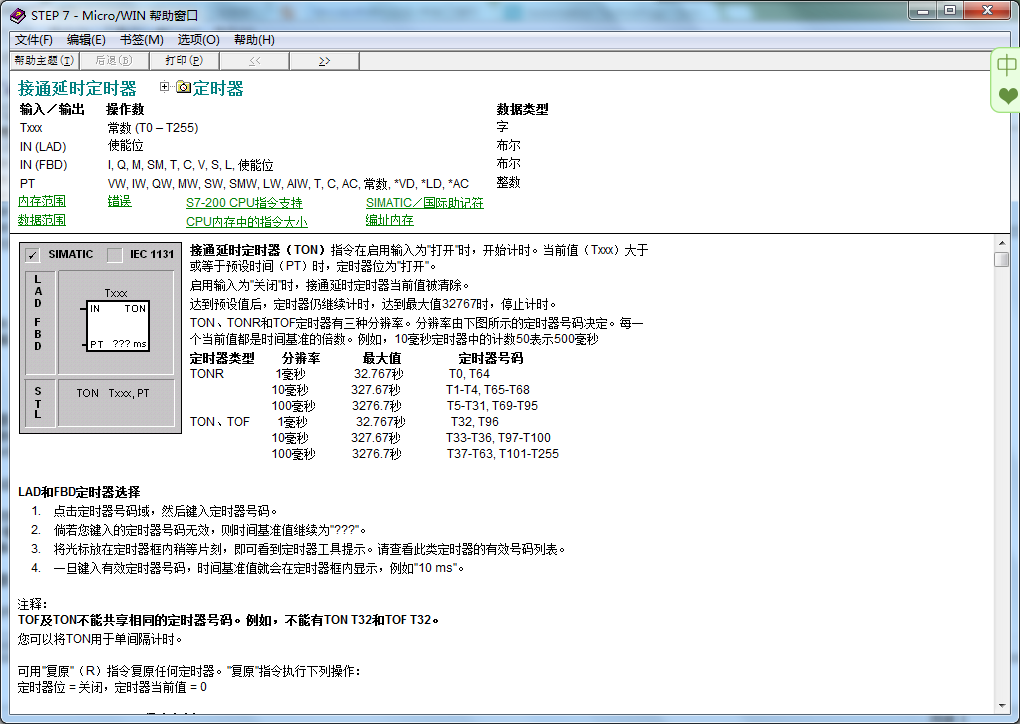Click the green 中 input method icon
The height and width of the screenshot is (724, 1020).
pos(1006,66)
